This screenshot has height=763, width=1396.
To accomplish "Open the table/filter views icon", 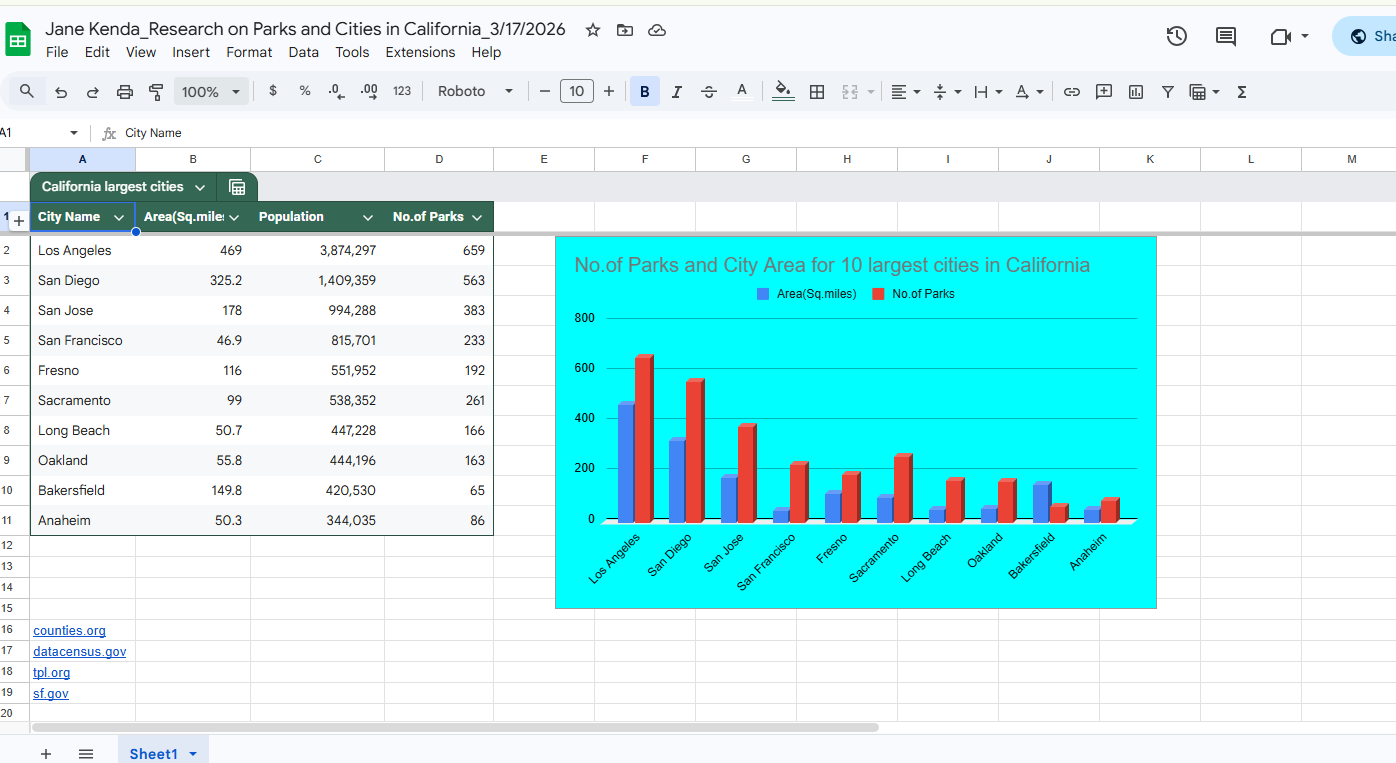I will coord(1204,92).
